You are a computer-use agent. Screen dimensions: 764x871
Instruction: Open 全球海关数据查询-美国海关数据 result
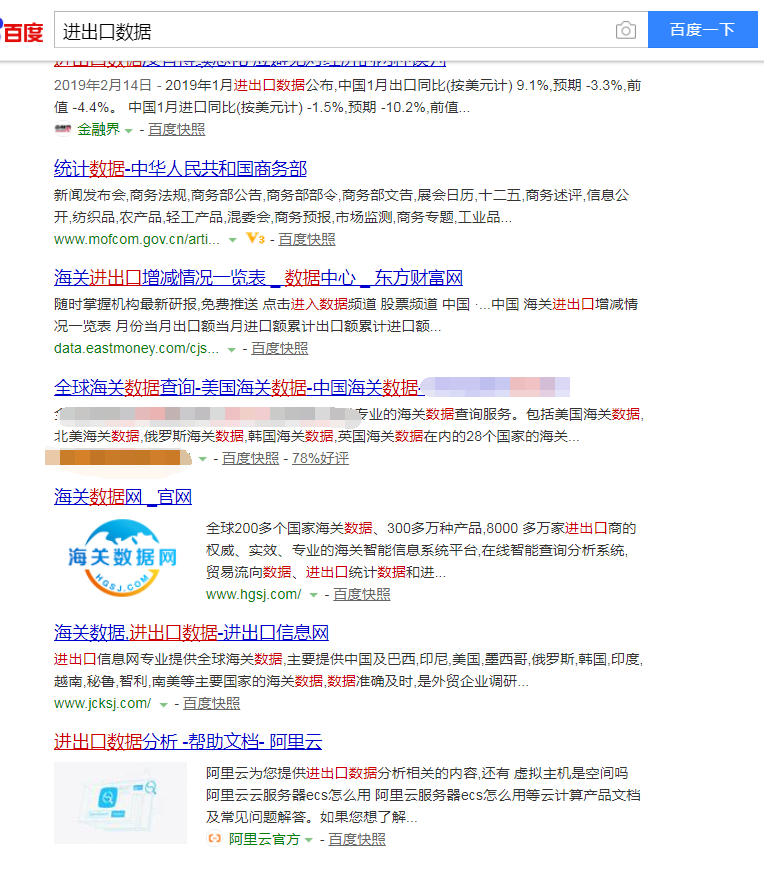coord(239,387)
